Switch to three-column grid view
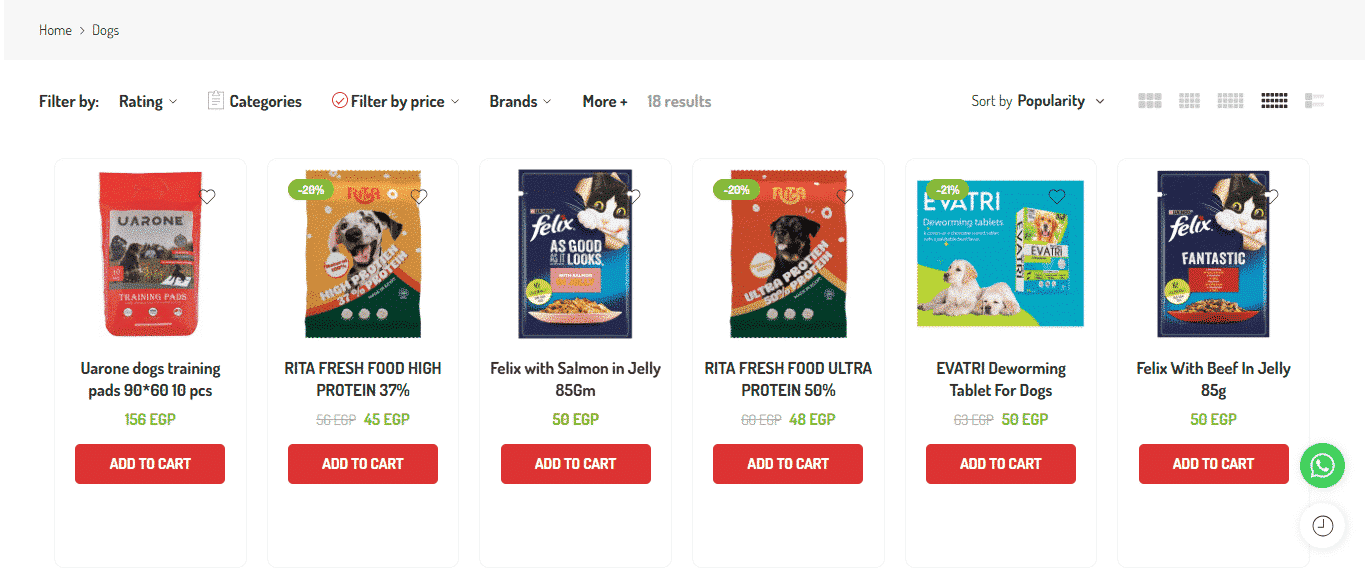The height and width of the screenshot is (569, 1365). click(1189, 101)
